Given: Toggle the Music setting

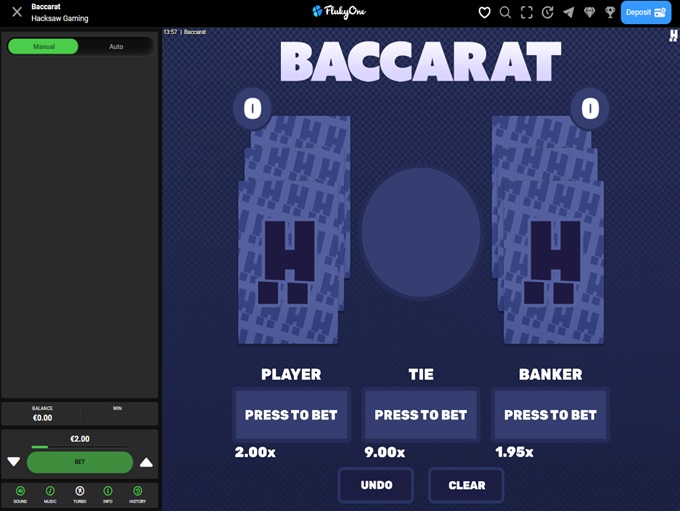Looking at the screenshot, I should (50, 491).
